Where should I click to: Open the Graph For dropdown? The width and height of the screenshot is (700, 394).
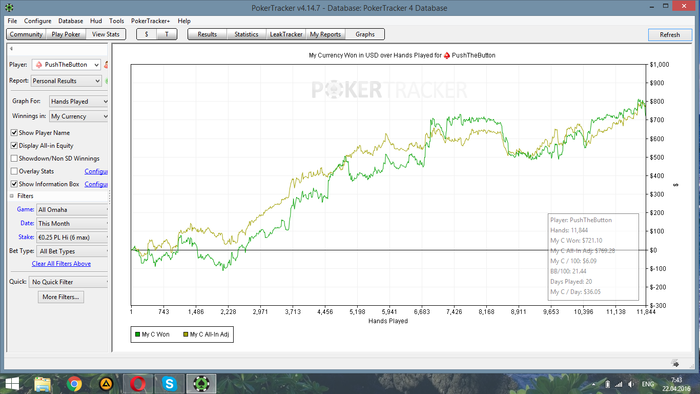[x=79, y=101]
